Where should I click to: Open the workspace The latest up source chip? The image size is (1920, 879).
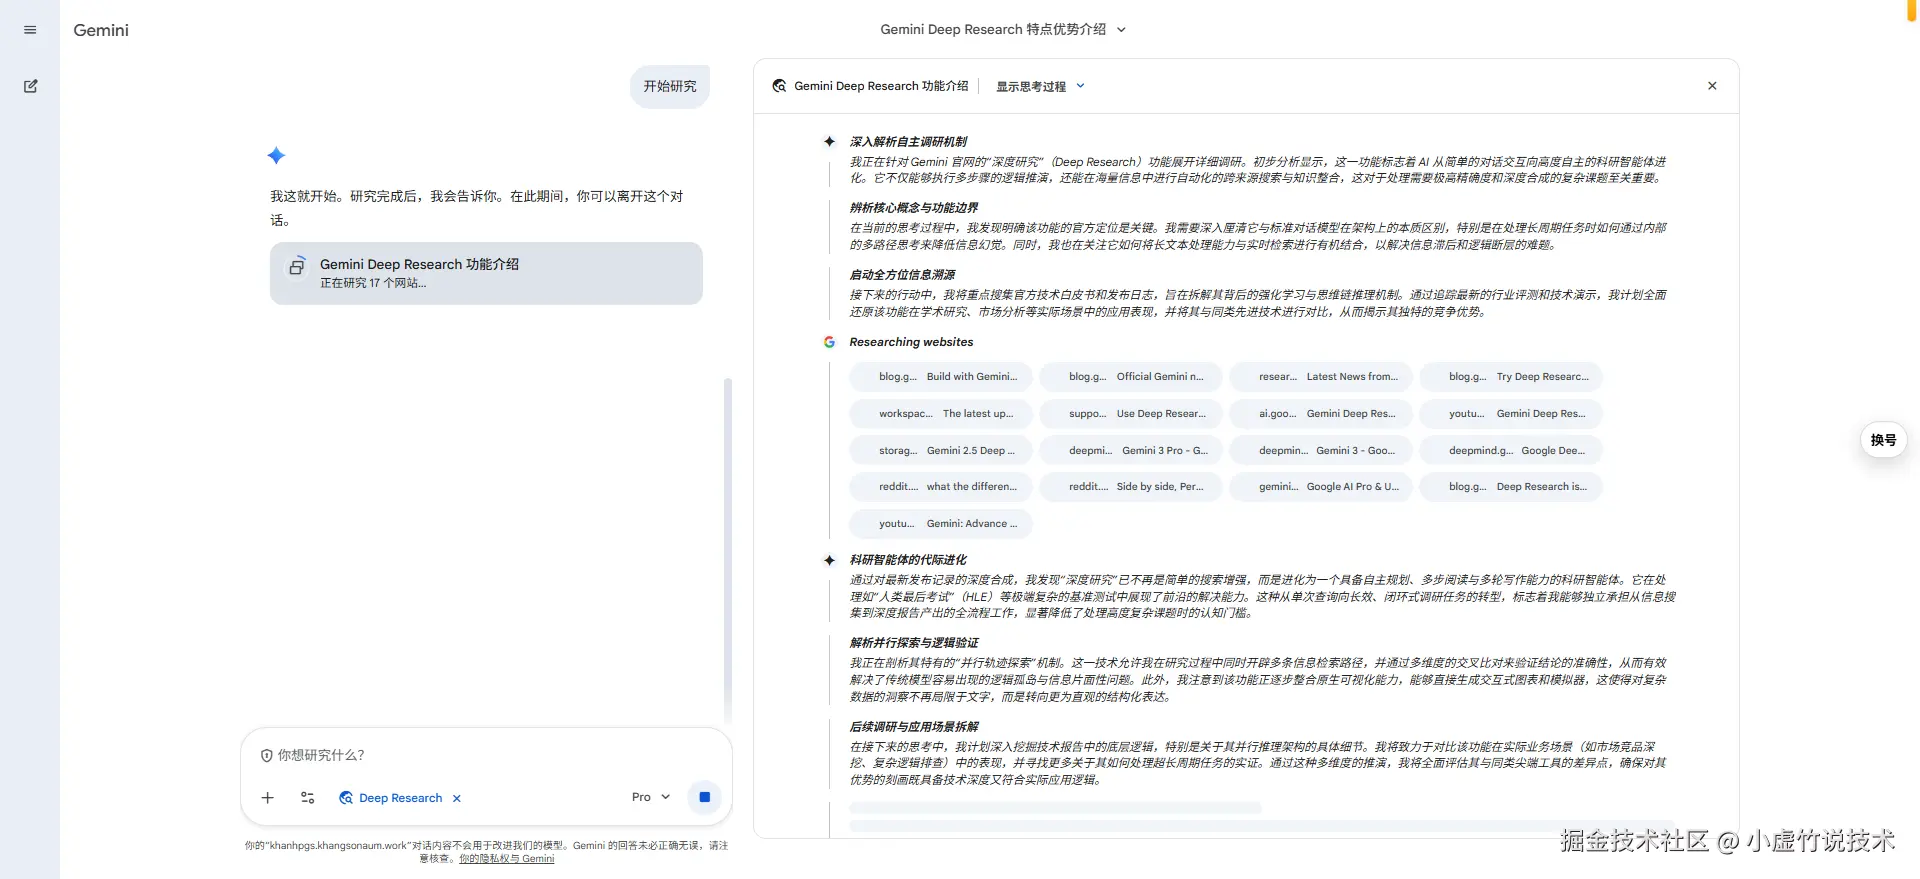941,414
